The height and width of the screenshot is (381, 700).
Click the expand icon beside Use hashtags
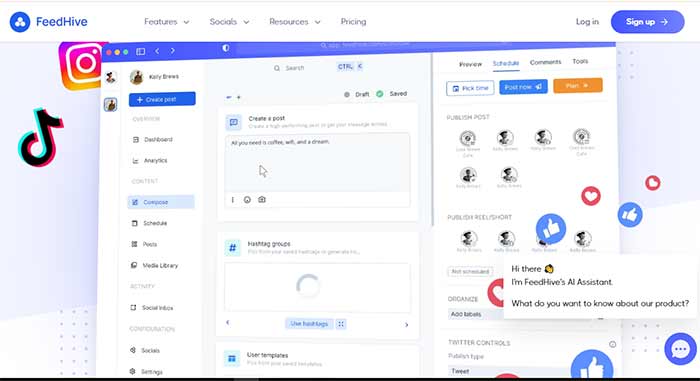click(x=341, y=324)
